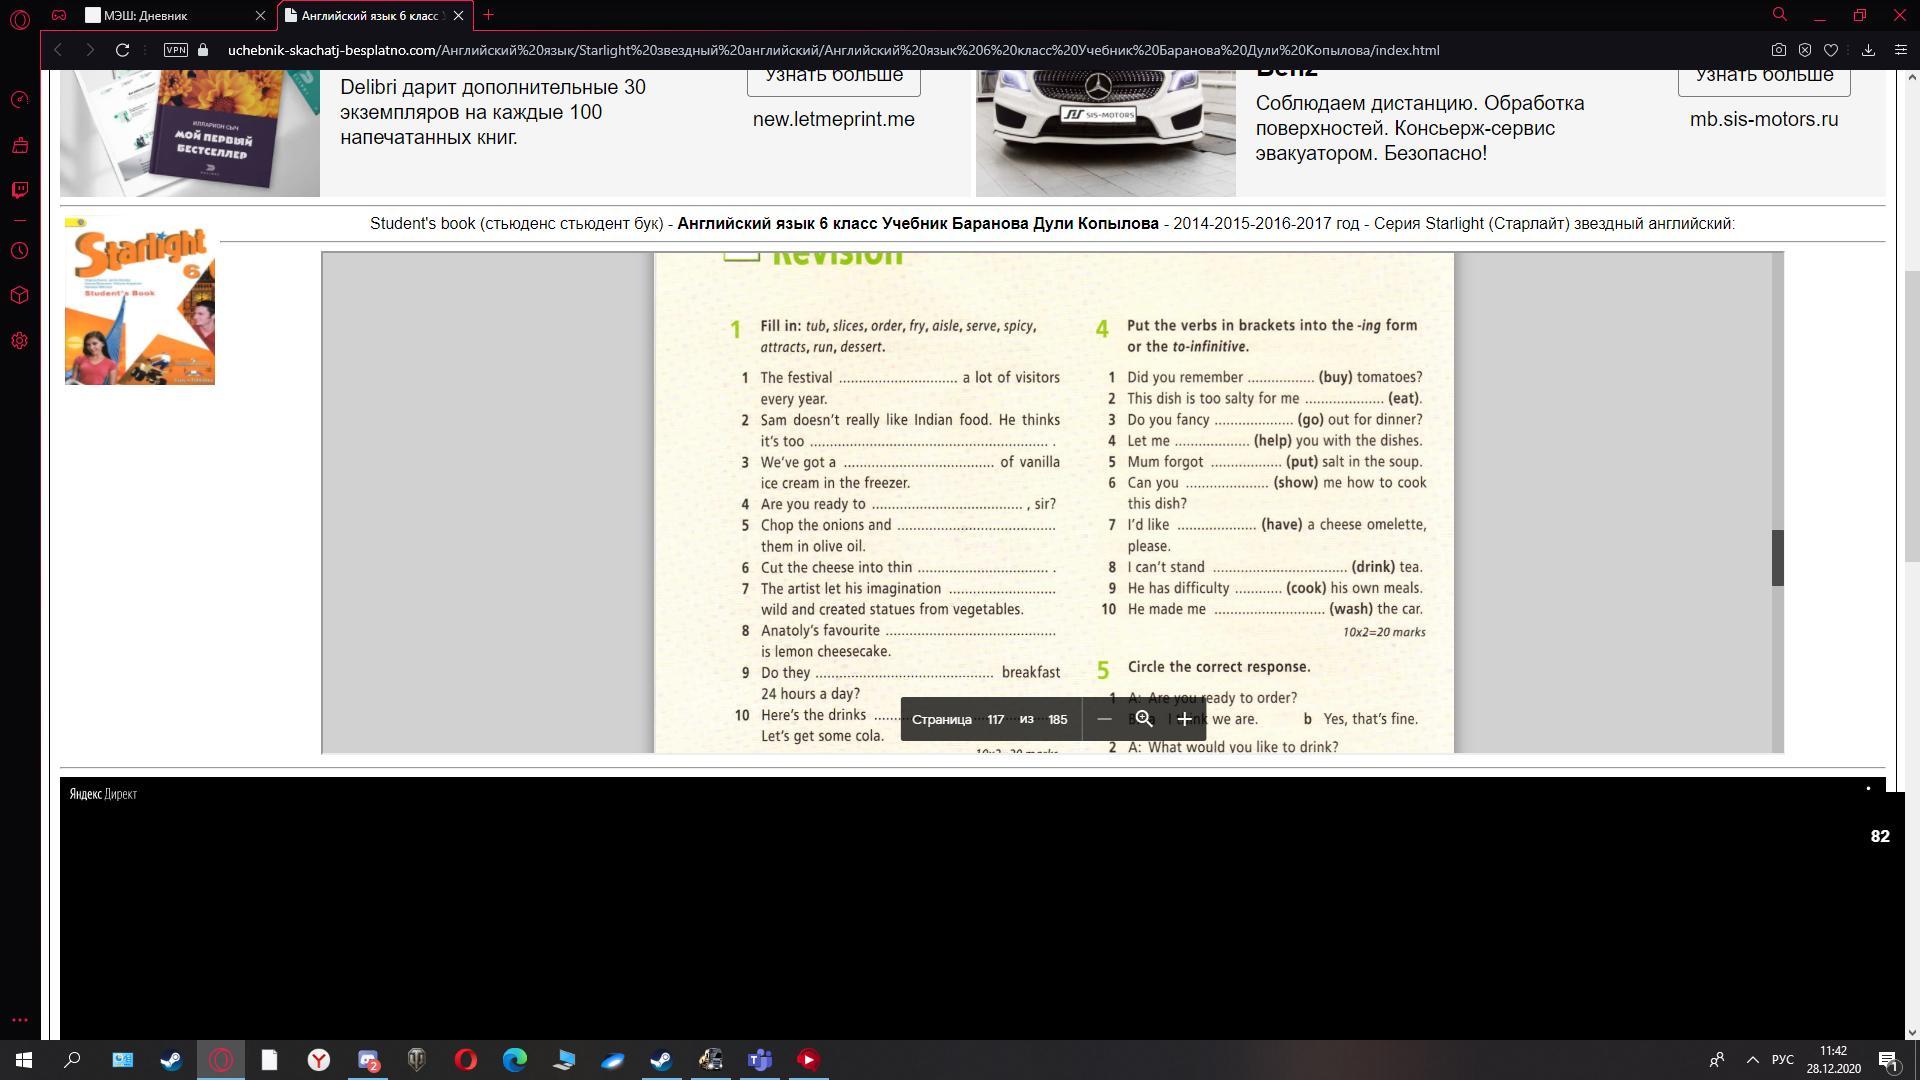Open Settings gear icon in sidebar

point(19,341)
